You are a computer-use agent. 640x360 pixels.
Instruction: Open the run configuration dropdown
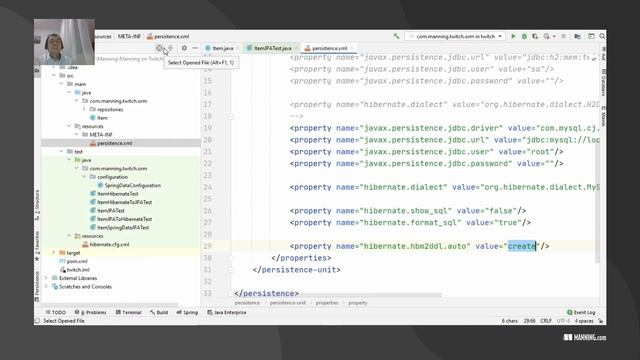pos(455,36)
